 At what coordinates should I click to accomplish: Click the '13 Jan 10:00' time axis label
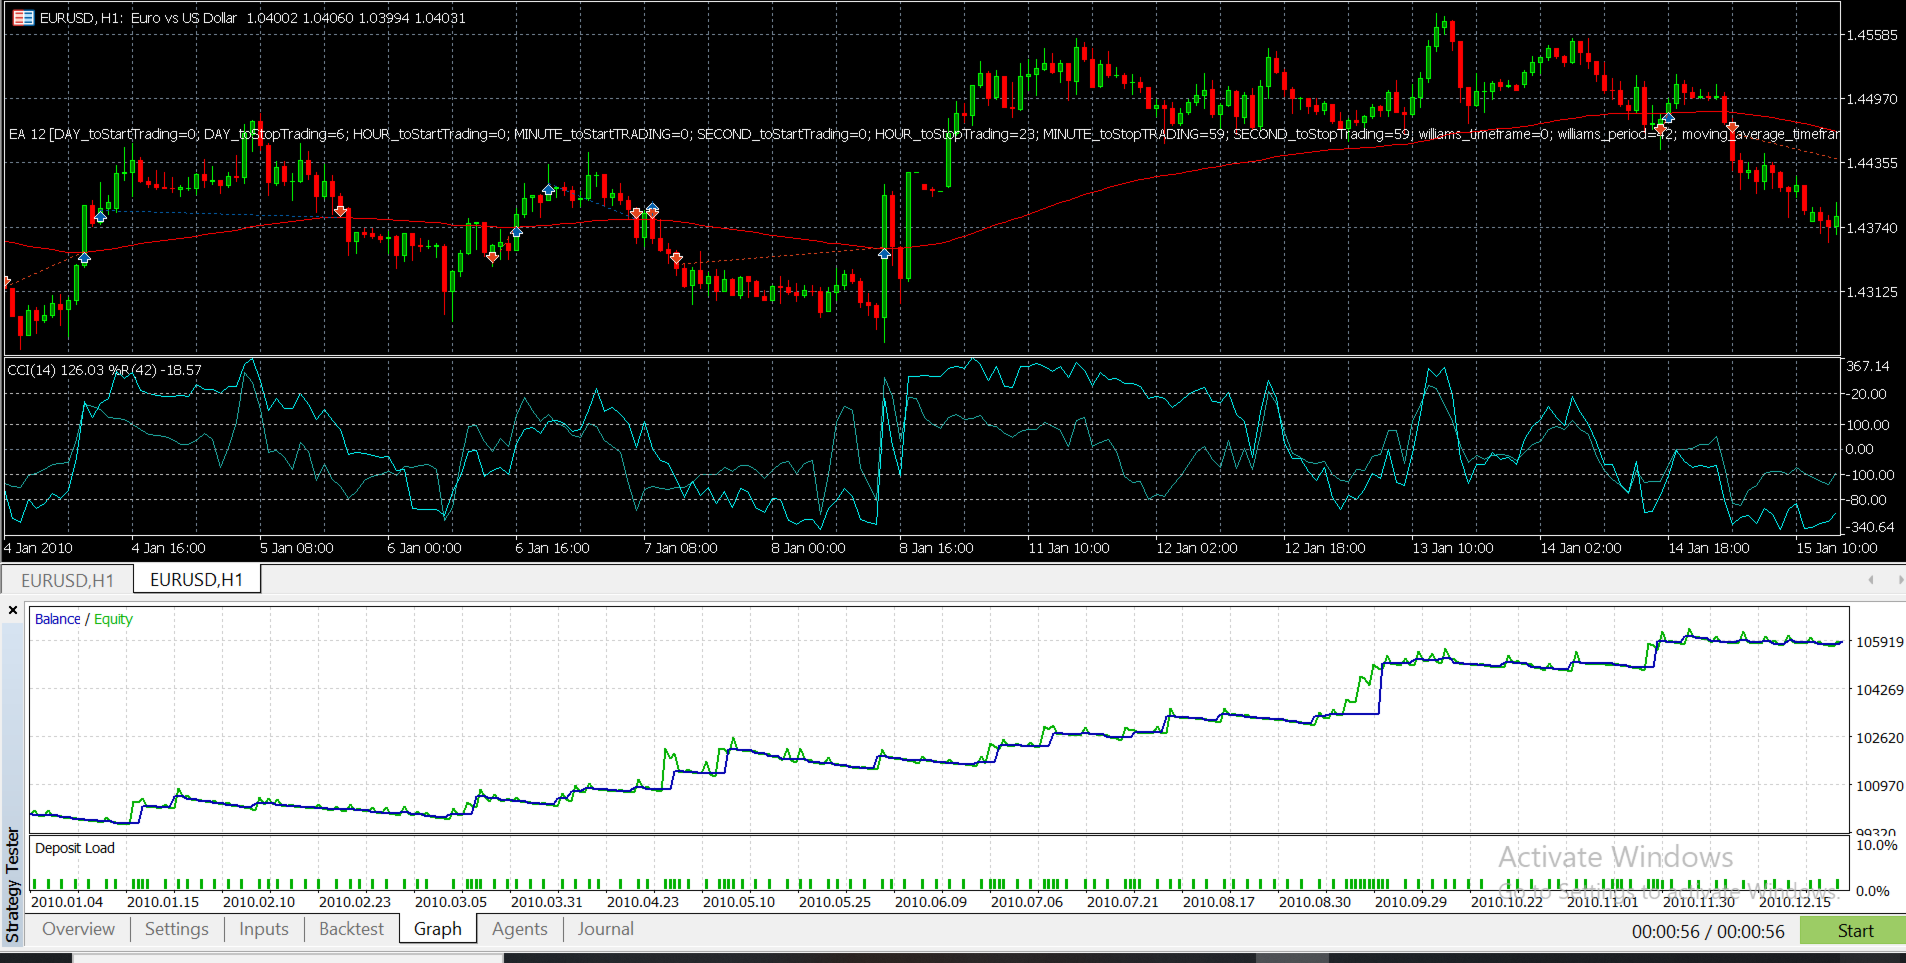(x=1453, y=548)
